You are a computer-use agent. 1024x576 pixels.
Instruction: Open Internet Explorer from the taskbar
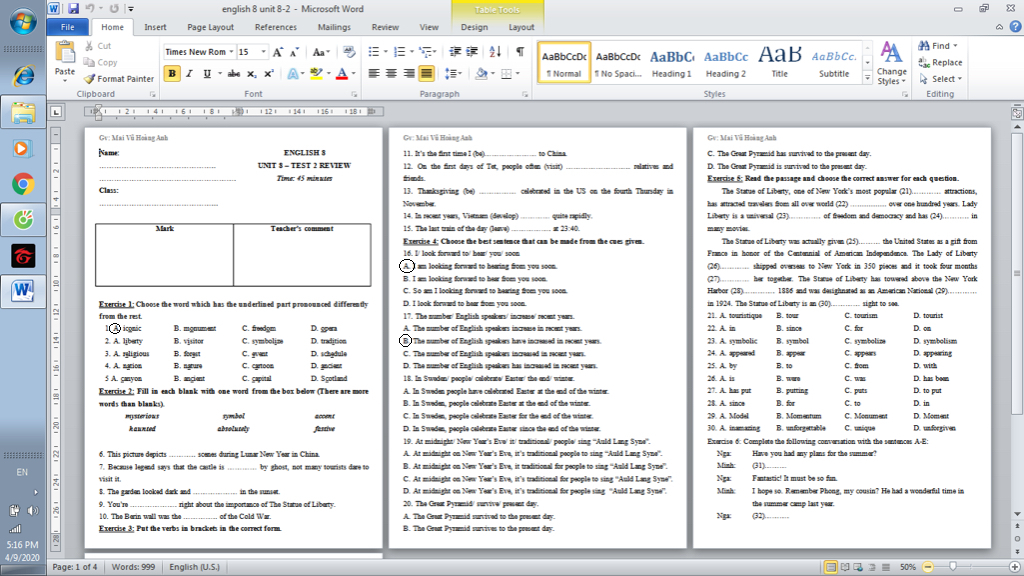coord(23,76)
